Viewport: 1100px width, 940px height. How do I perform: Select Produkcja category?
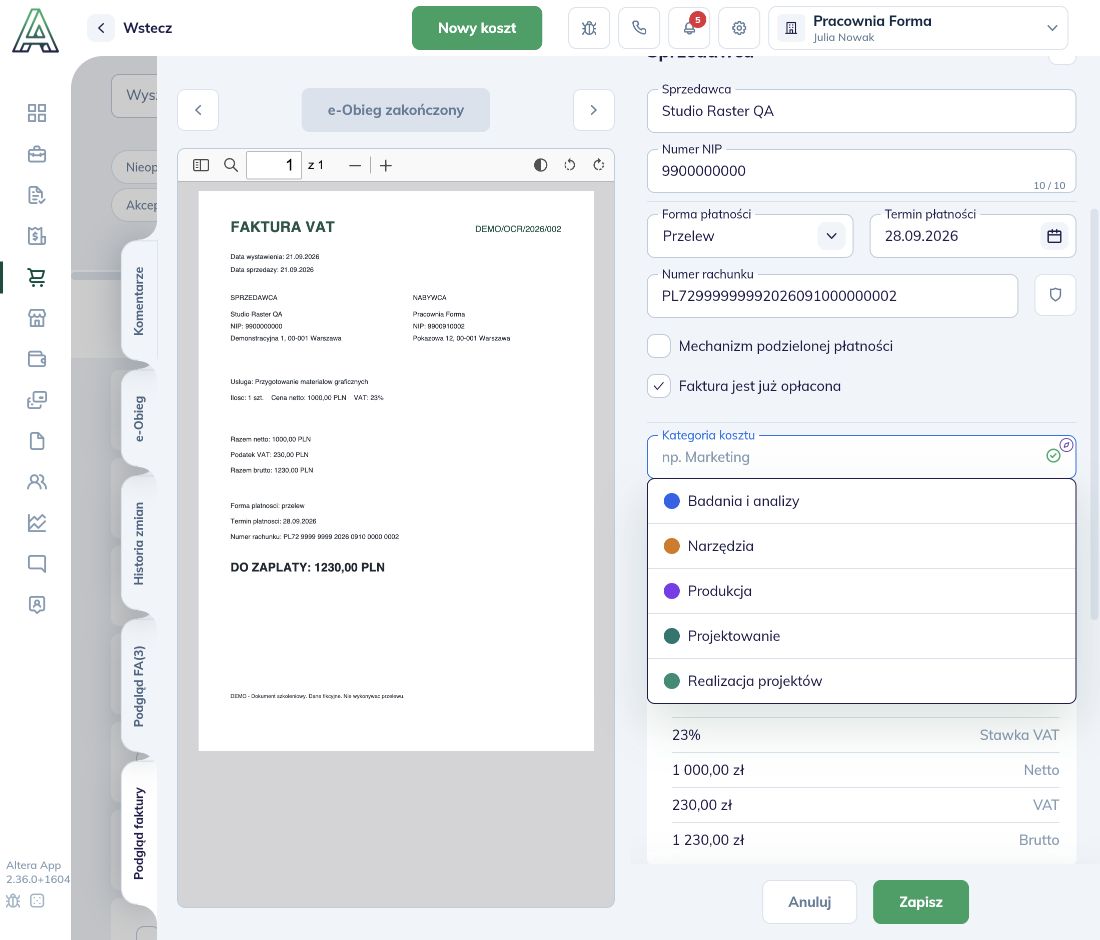coord(861,591)
